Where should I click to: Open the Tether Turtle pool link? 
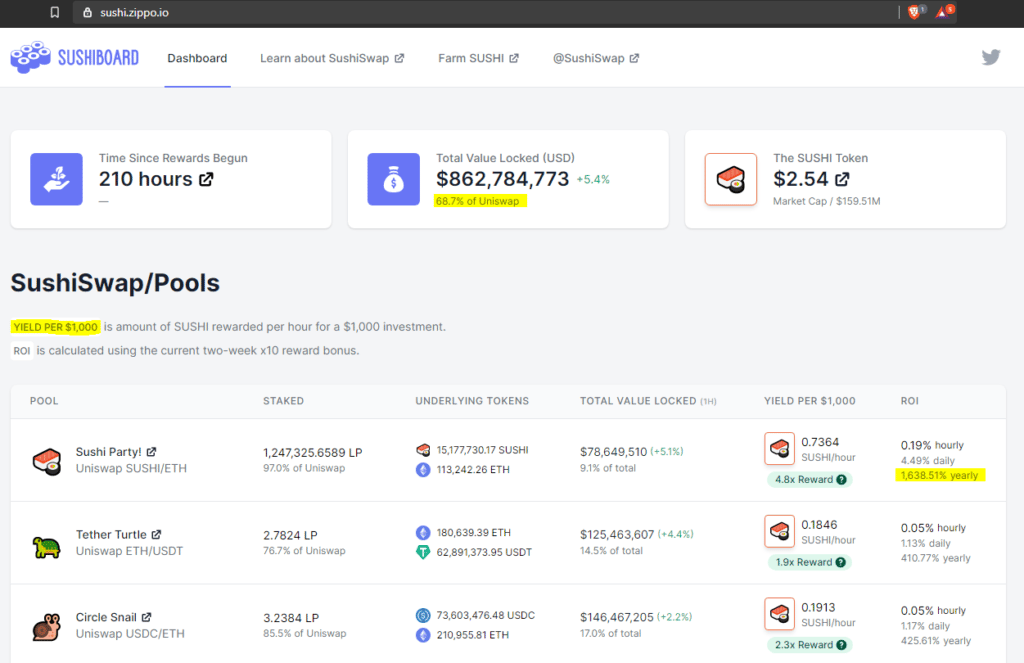118,534
